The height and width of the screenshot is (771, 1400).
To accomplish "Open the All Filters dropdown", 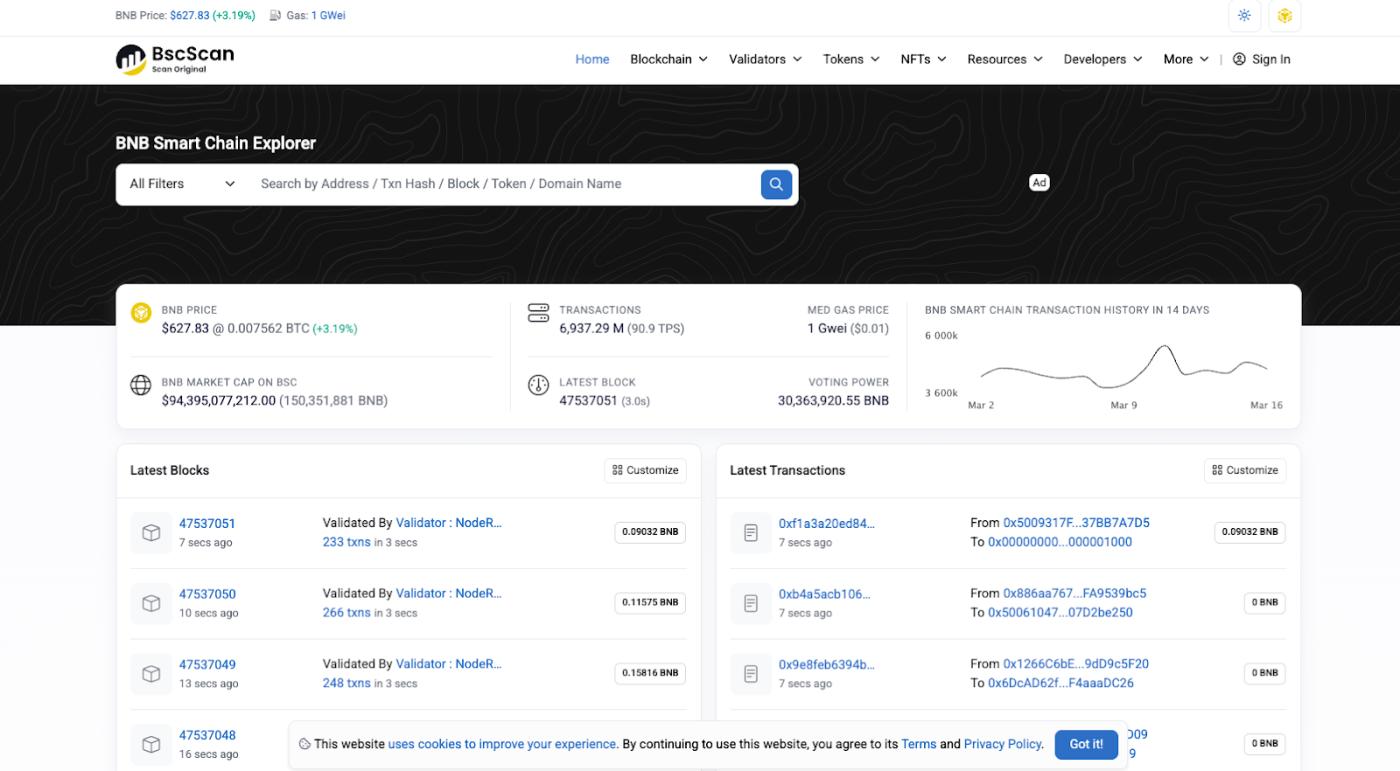I will click(x=182, y=184).
